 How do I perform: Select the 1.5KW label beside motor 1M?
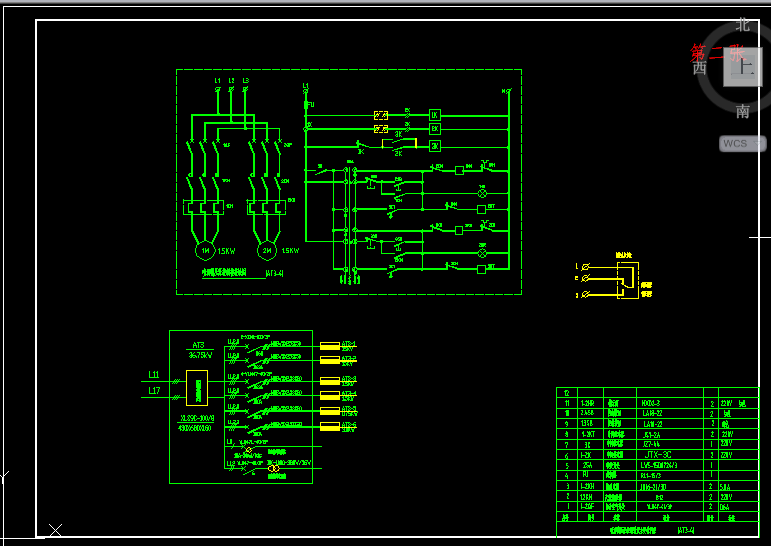click(226, 251)
